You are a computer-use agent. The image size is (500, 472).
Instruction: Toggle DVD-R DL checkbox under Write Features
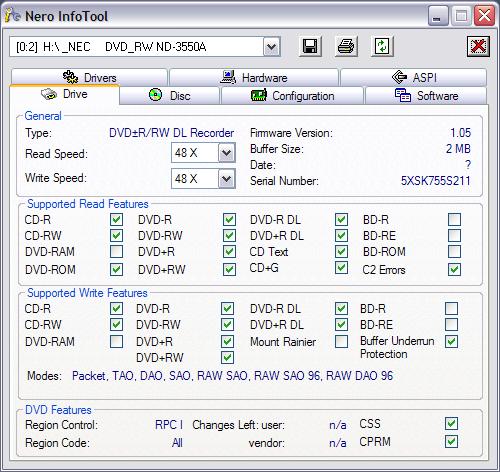point(341,309)
